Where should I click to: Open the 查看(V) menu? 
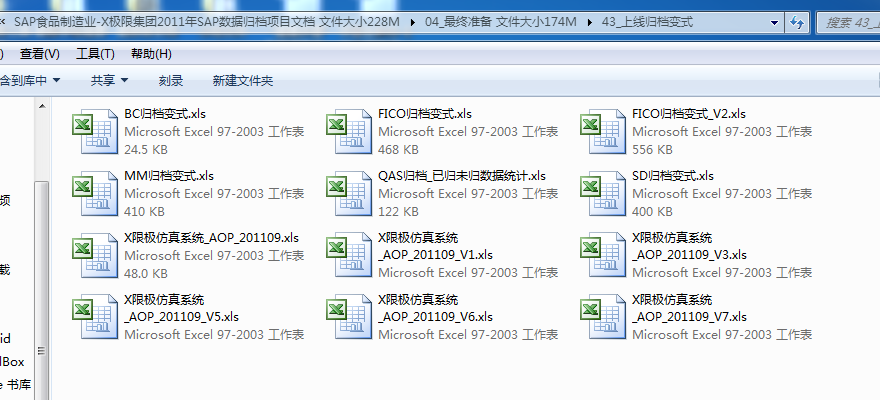tap(40, 54)
